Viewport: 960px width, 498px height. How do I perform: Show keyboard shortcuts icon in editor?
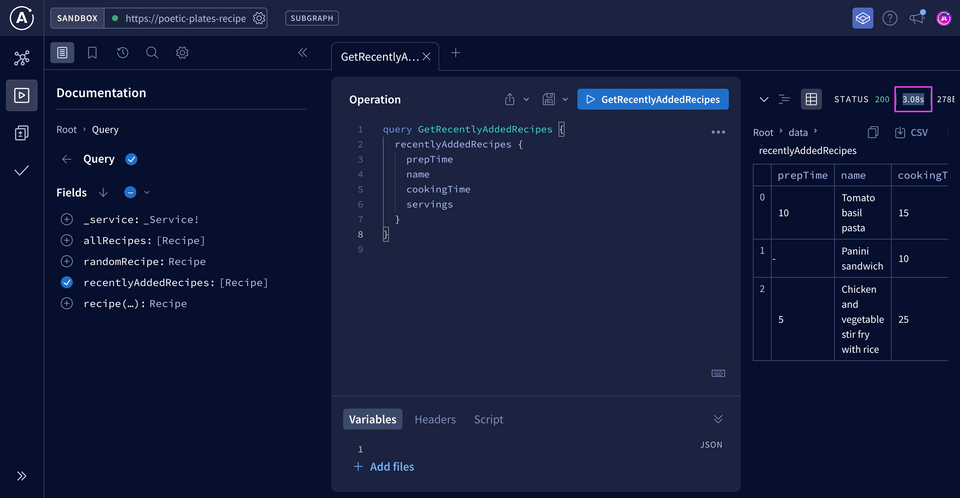pyautogui.click(x=718, y=373)
